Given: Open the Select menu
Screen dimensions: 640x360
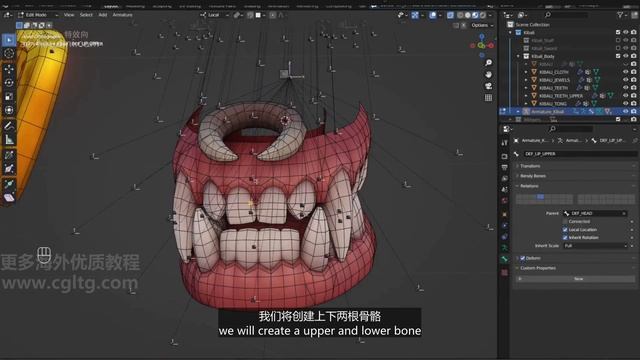Looking at the screenshot, I should [86, 15].
